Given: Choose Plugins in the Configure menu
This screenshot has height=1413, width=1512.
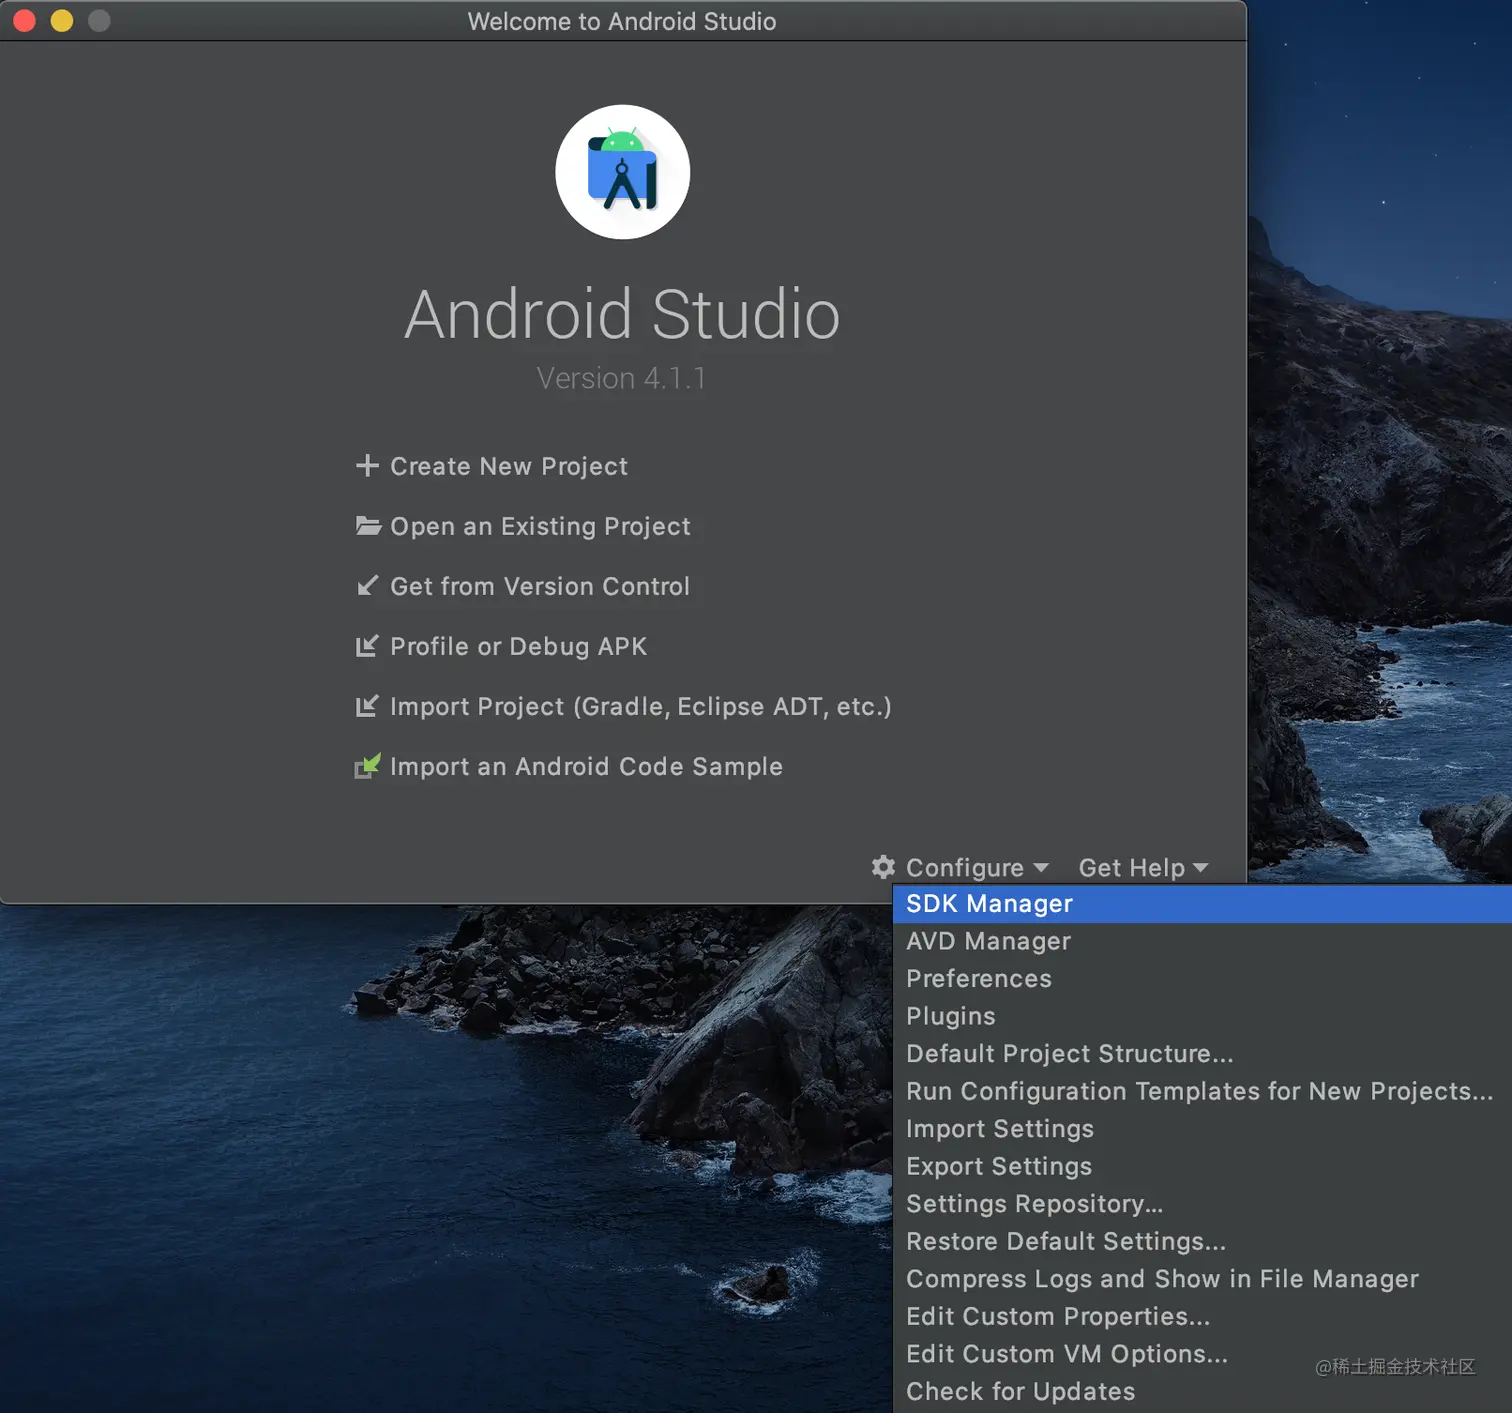Looking at the screenshot, I should tap(950, 1016).
